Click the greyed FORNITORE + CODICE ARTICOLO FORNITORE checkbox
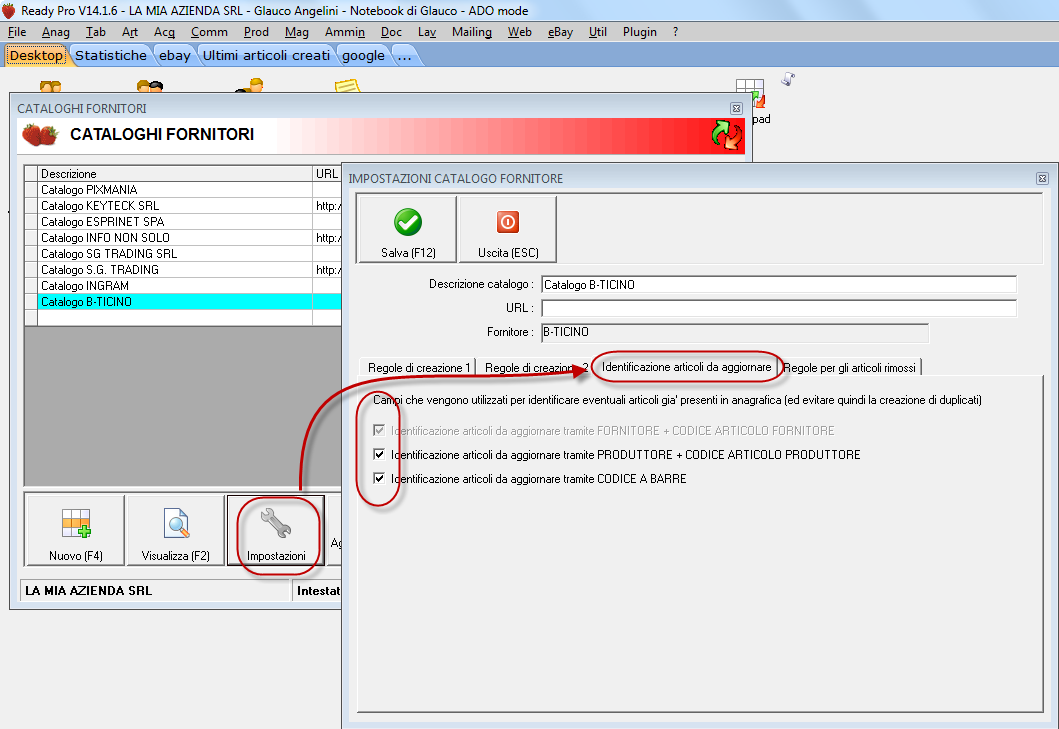Screen dimensions: 1059x729 click(379, 430)
